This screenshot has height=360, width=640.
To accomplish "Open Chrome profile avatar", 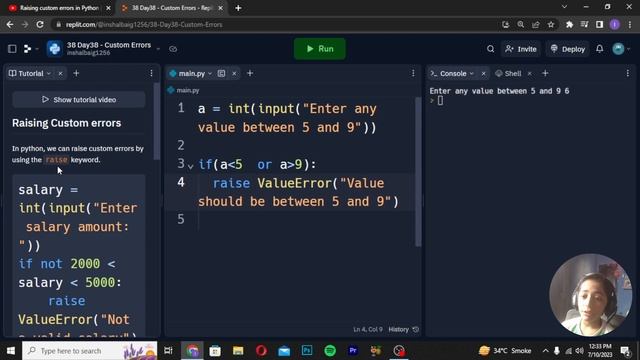I will coord(615,24).
